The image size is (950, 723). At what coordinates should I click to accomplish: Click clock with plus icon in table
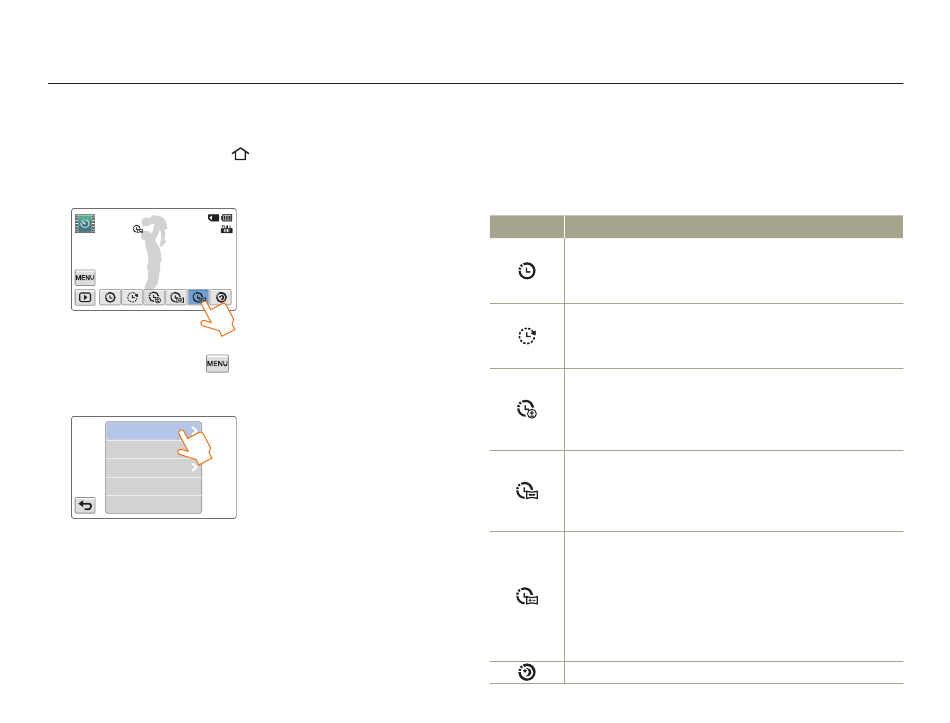527,409
